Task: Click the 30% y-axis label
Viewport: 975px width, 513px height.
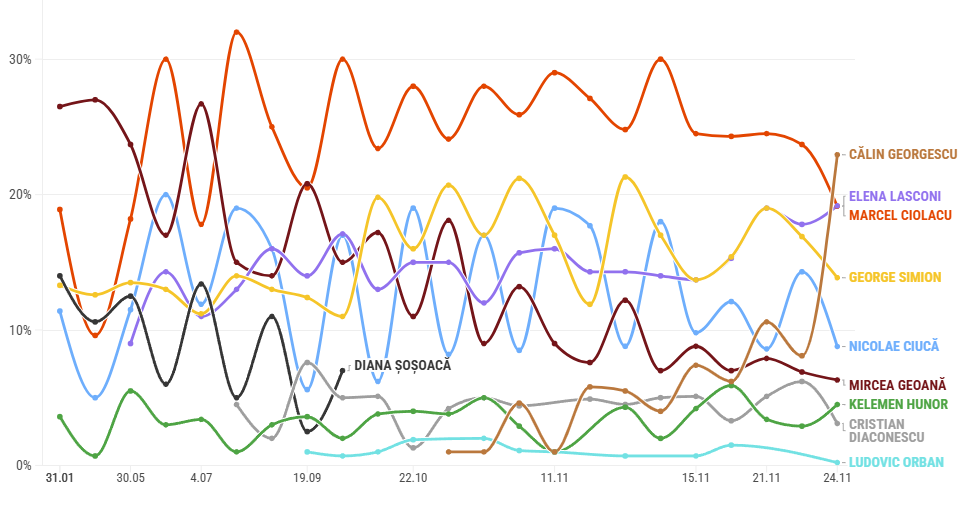Action: click(20, 59)
